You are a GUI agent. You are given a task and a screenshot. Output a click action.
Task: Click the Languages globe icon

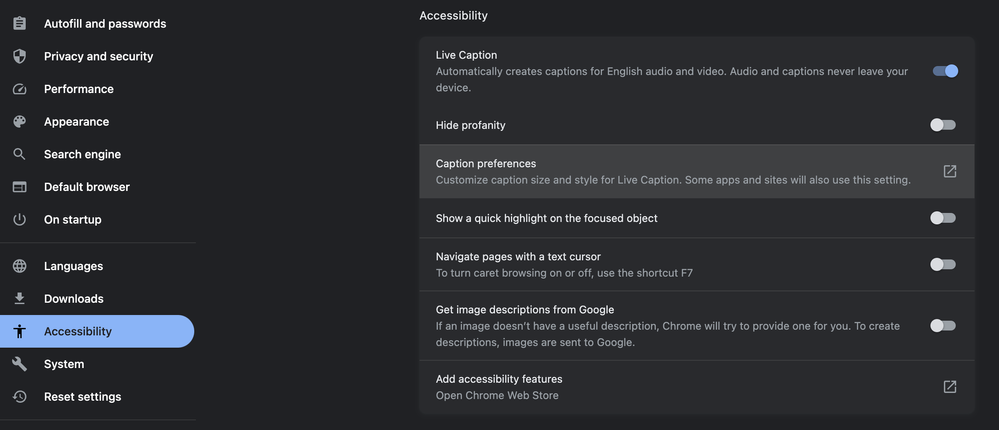point(20,266)
